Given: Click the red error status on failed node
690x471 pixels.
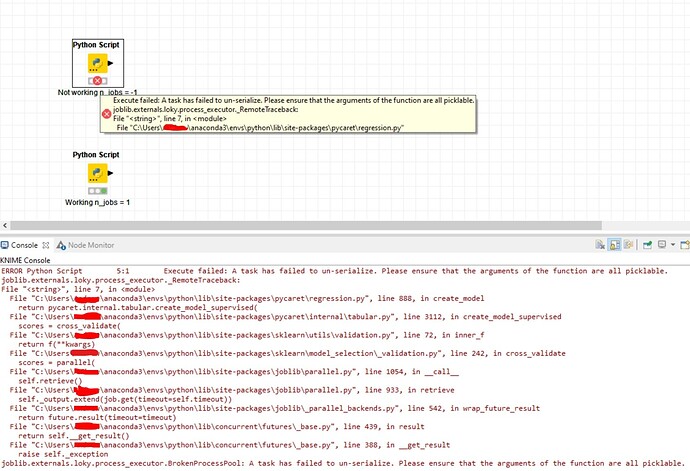Looking at the screenshot, I should point(98,81).
